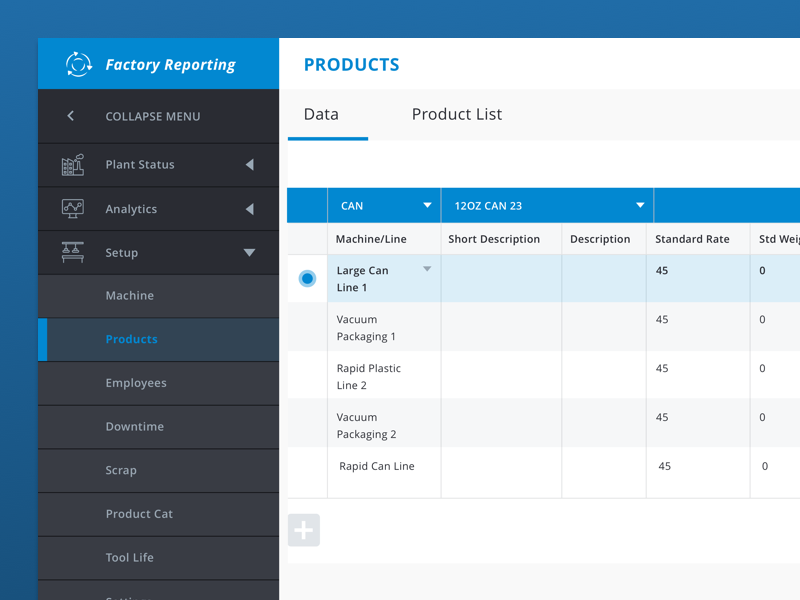800x600 pixels.
Task: Select the Large Can Line 1 radio button
Action: click(307, 278)
